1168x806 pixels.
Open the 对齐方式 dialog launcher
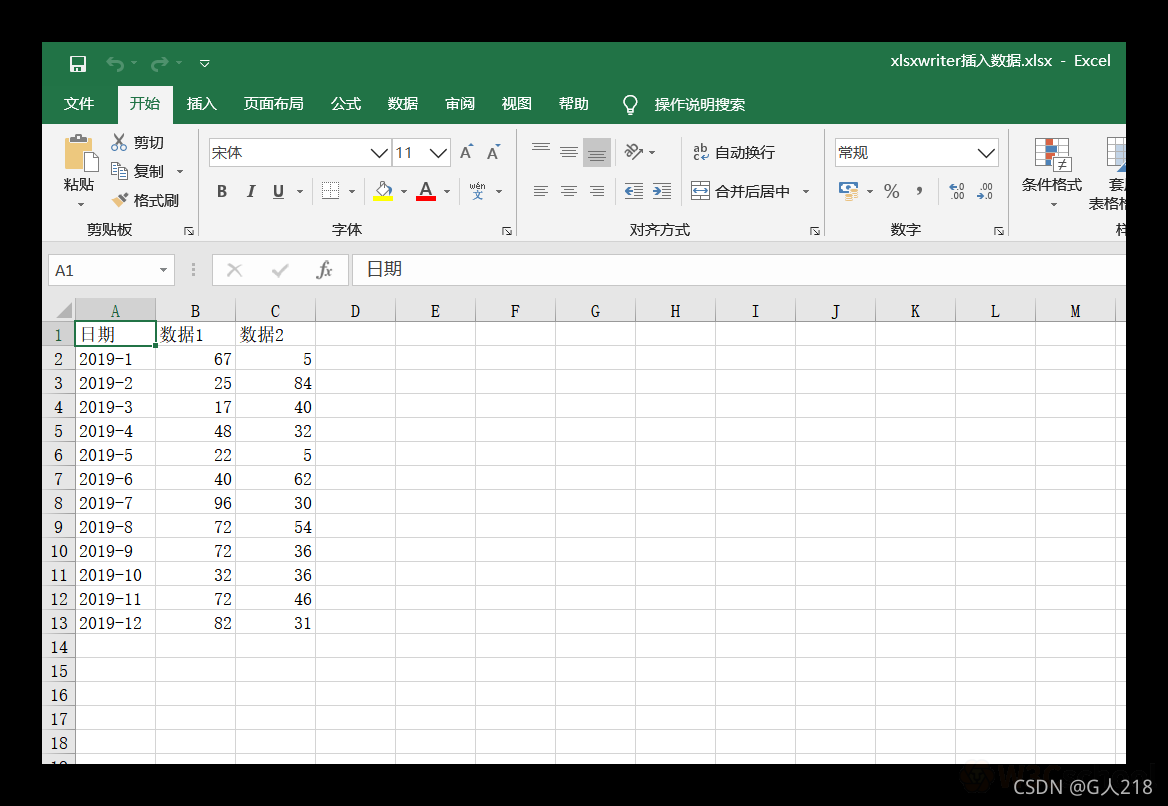[x=815, y=231]
